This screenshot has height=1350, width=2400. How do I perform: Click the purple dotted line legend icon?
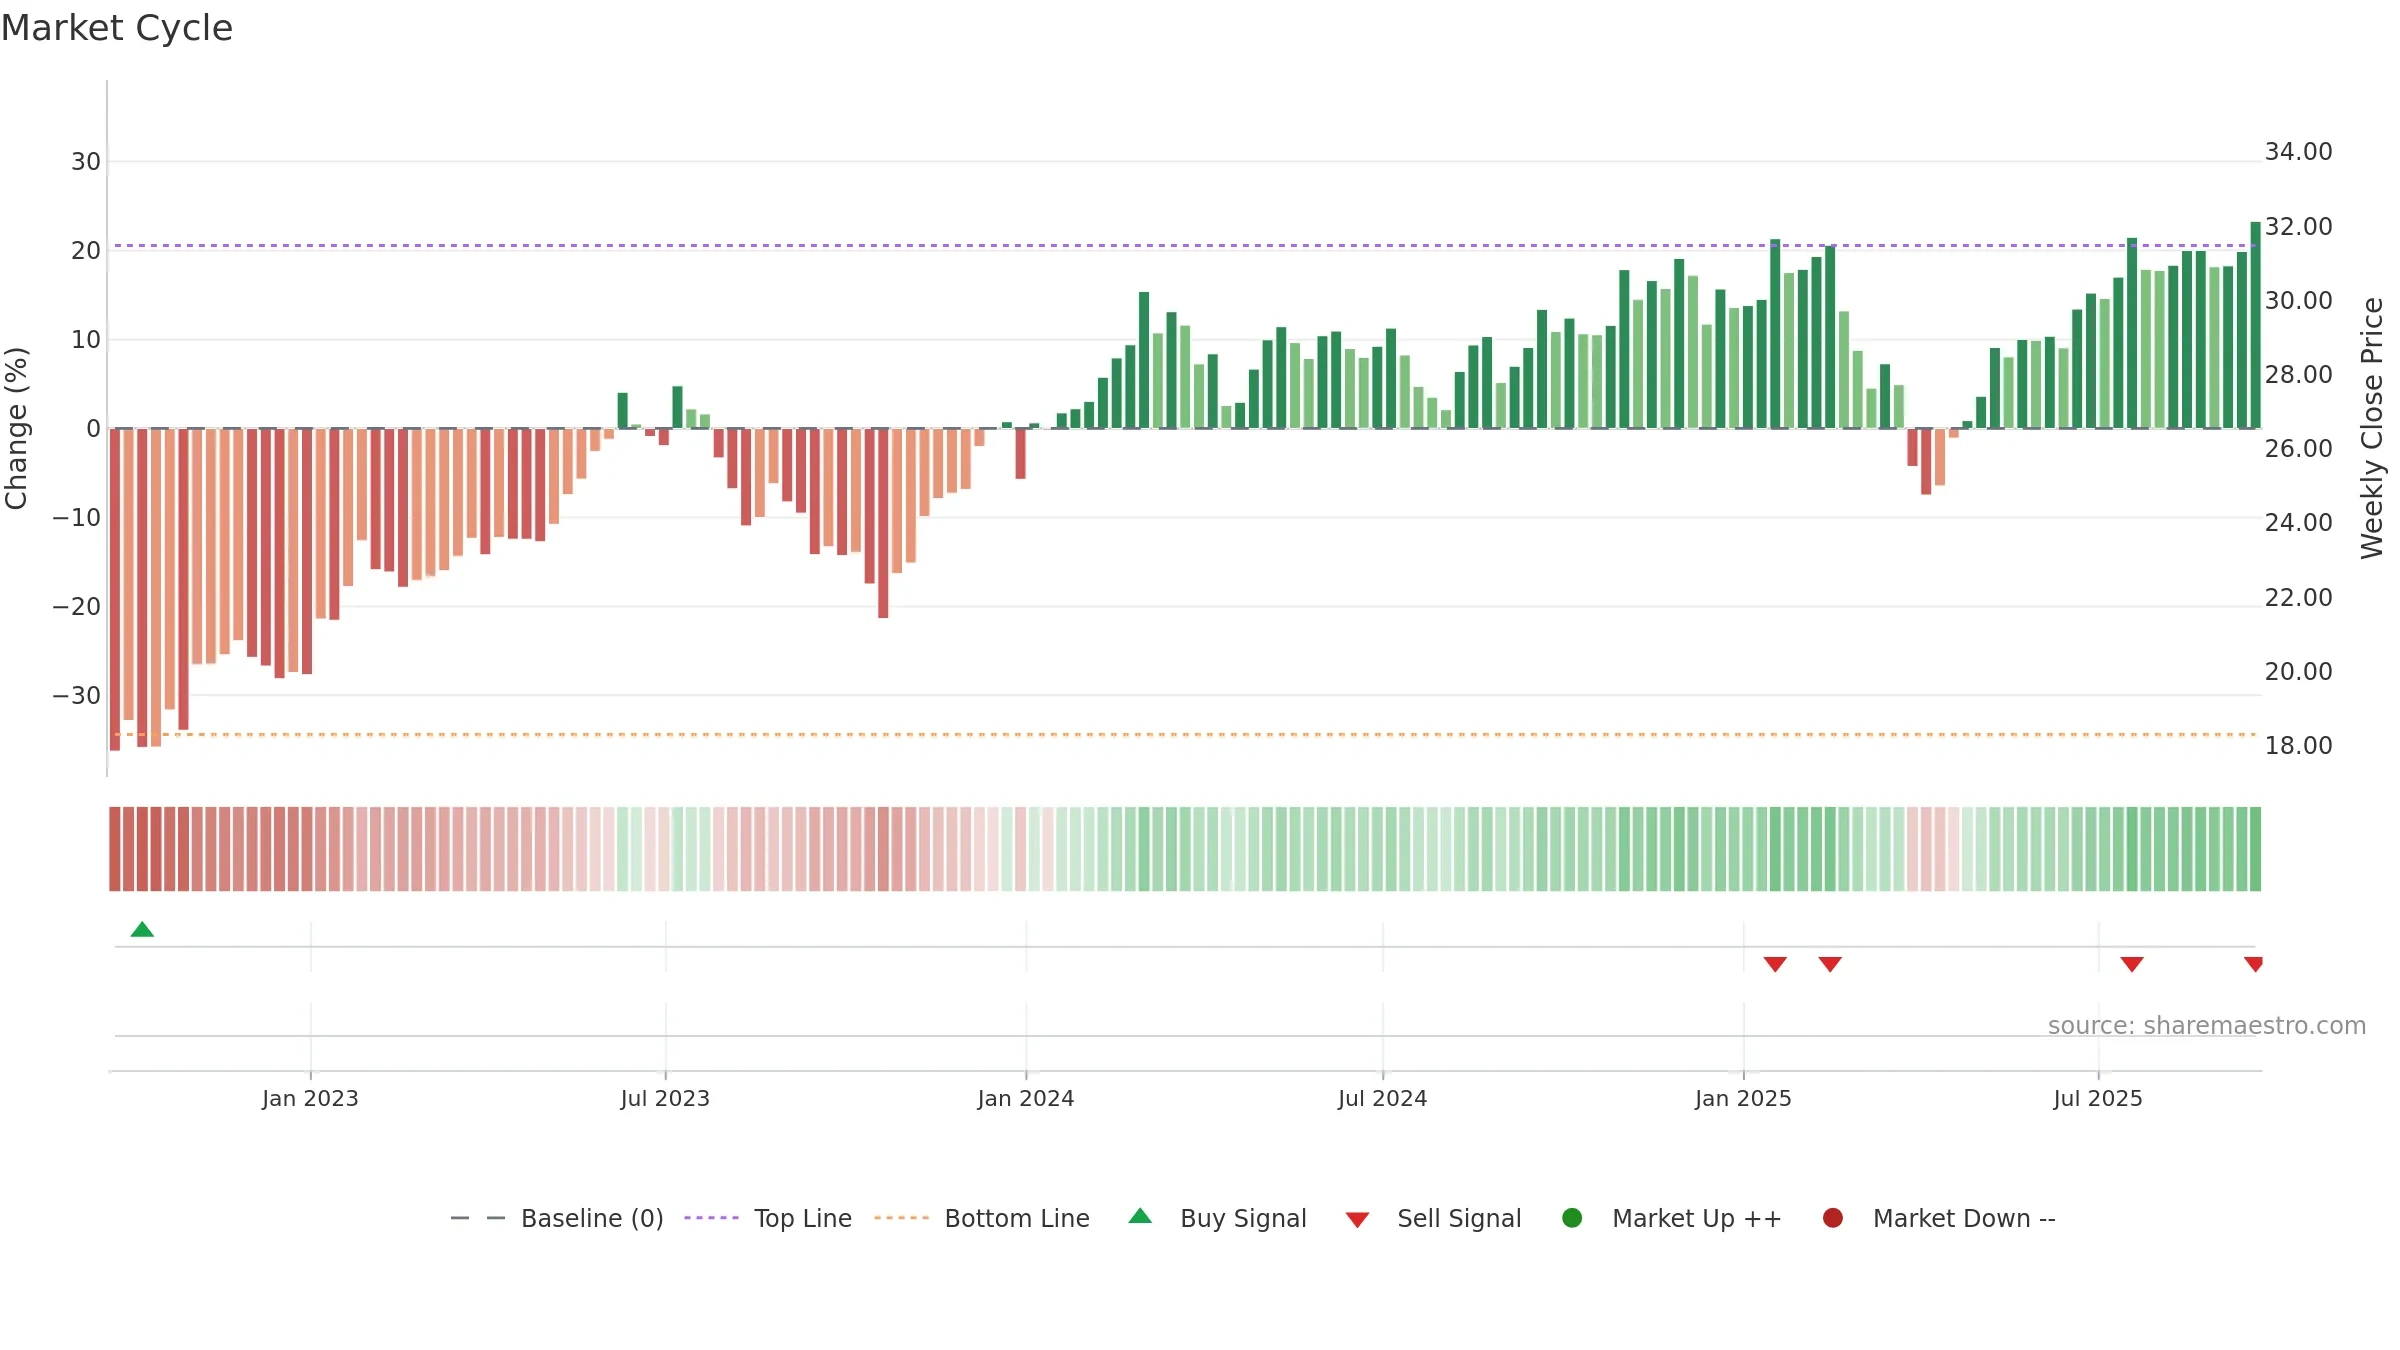tap(711, 1218)
